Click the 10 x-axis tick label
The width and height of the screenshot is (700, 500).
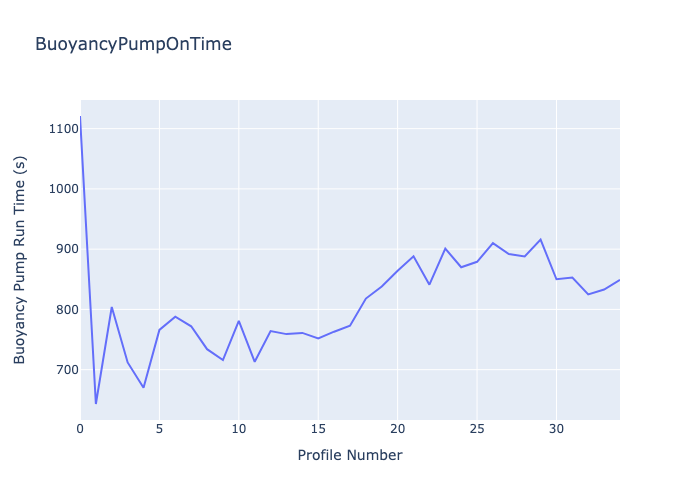[238, 428]
